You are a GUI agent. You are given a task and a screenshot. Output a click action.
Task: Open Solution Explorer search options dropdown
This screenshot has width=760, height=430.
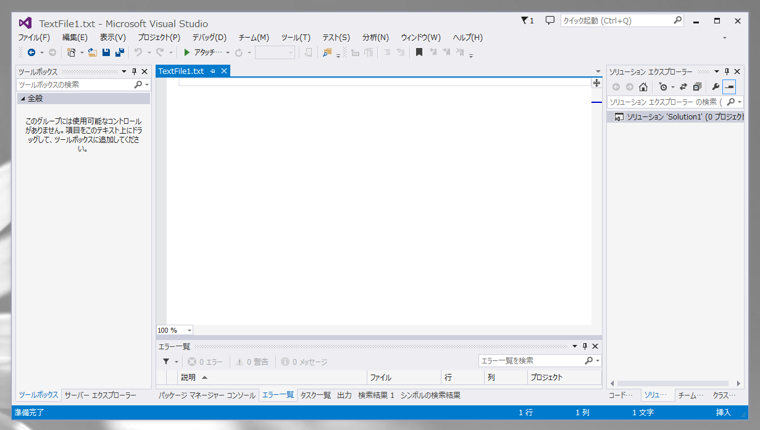click(740, 102)
